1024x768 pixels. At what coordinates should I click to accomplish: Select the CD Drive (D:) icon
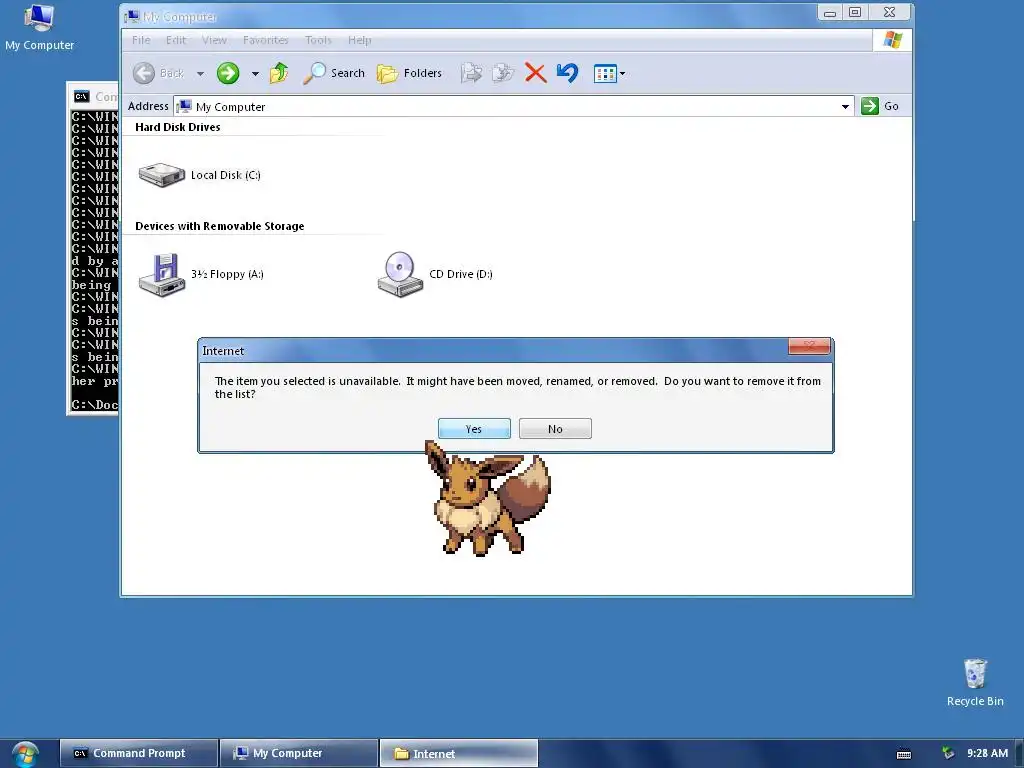(400, 274)
